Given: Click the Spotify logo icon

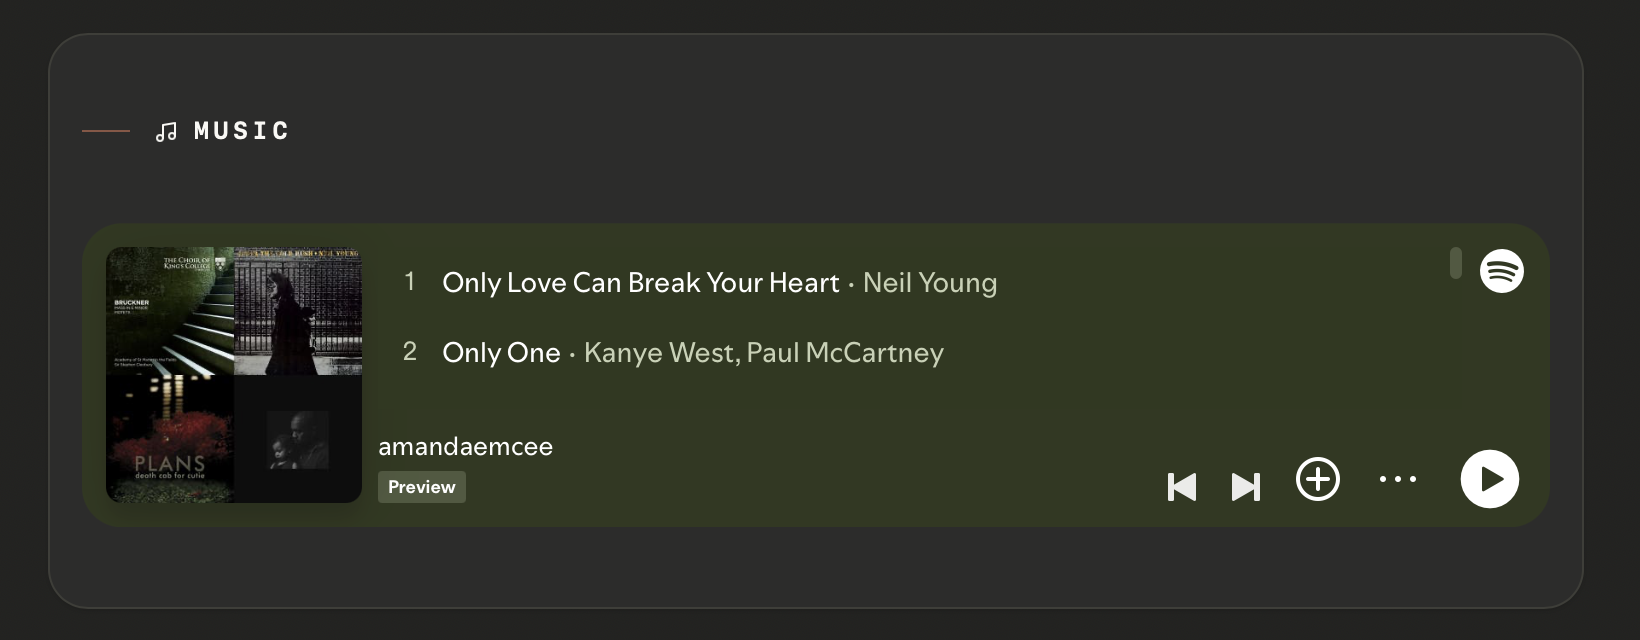Looking at the screenshot, I should [1501, 270].
